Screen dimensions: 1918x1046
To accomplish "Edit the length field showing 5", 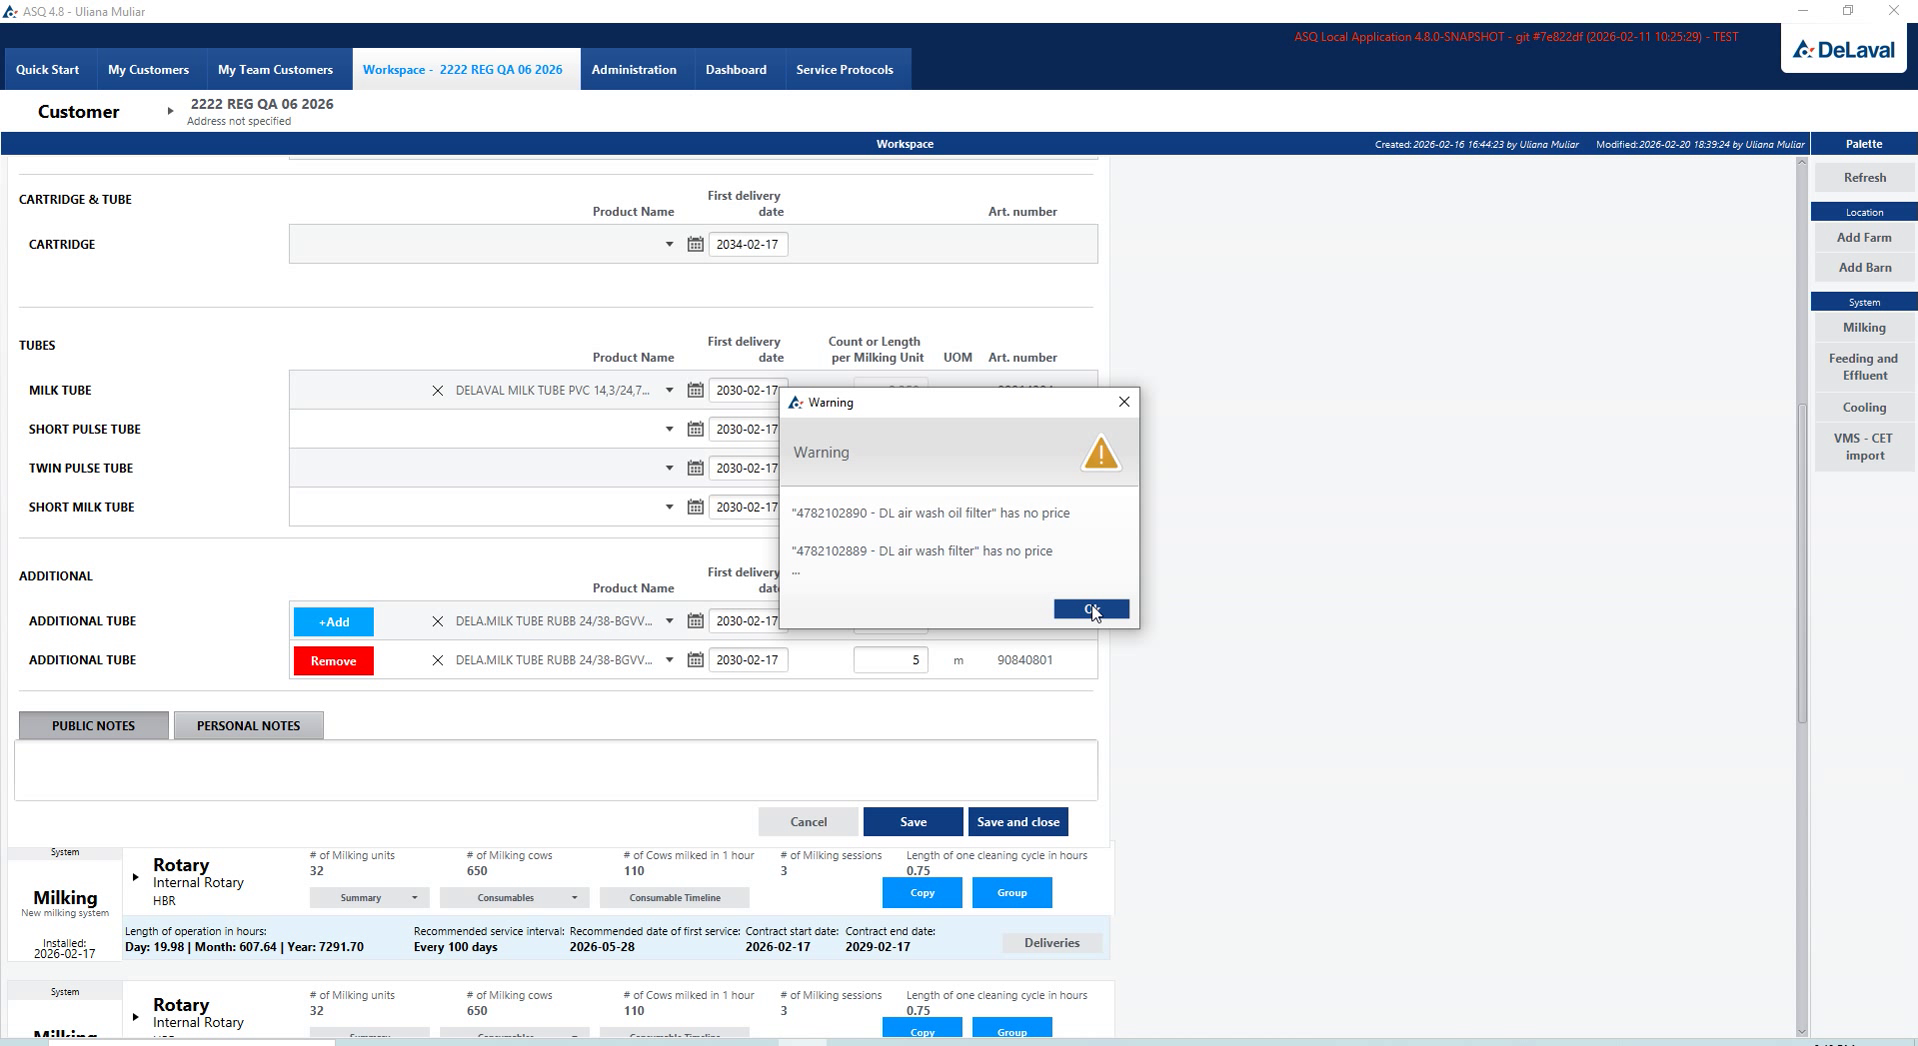I will [890, 660].
